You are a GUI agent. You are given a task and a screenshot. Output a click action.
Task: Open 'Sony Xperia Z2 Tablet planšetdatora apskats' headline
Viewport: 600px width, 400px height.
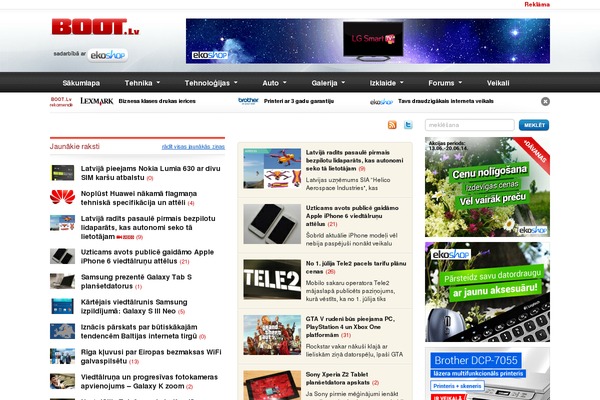pos(338,378)
